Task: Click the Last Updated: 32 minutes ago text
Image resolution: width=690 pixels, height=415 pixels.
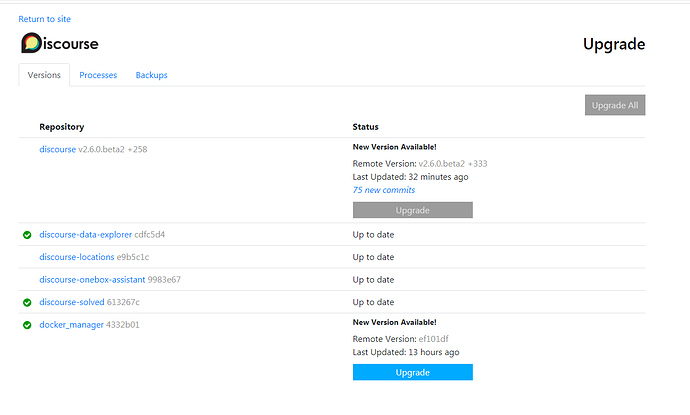Action: (410, 177)
